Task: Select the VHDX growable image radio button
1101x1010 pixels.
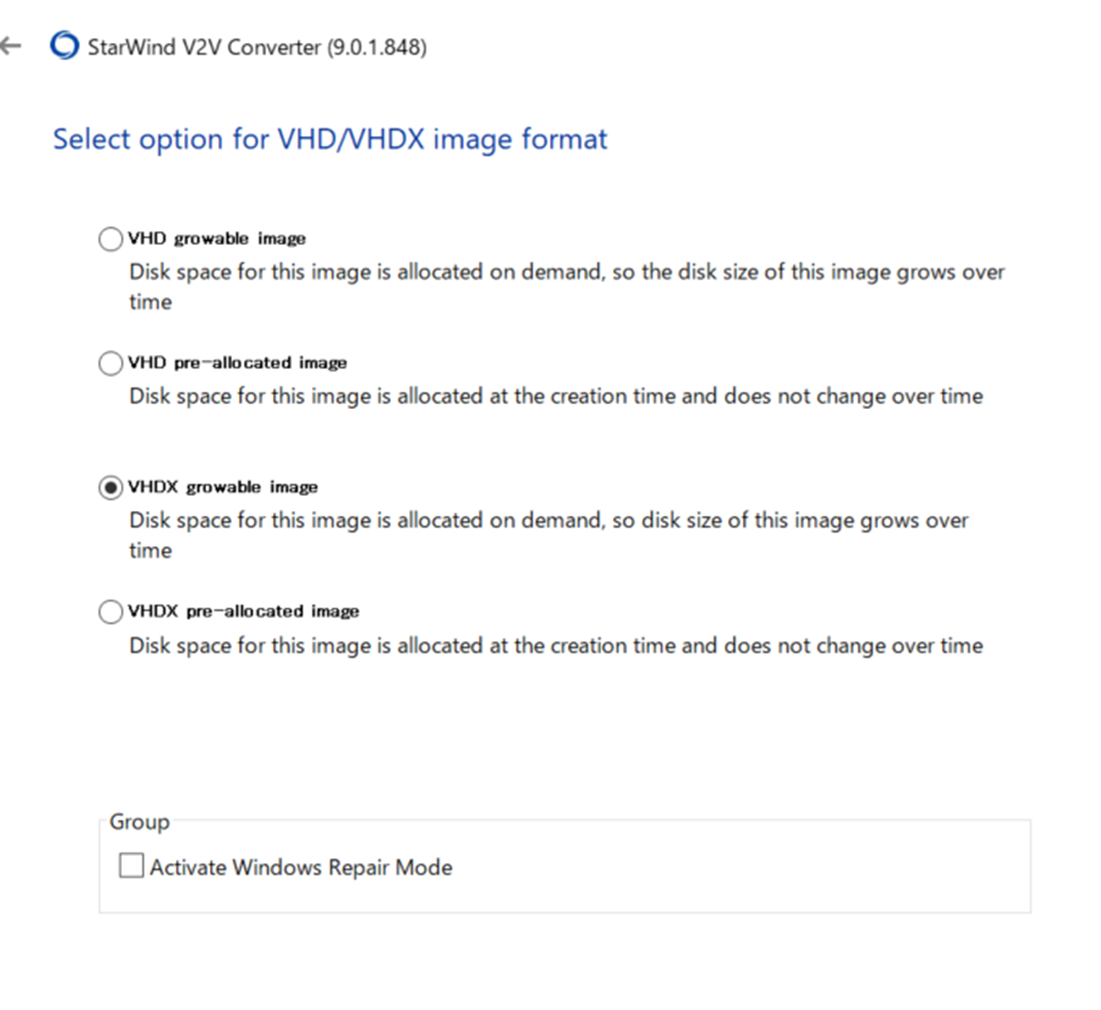Action: tap(111, 487)
